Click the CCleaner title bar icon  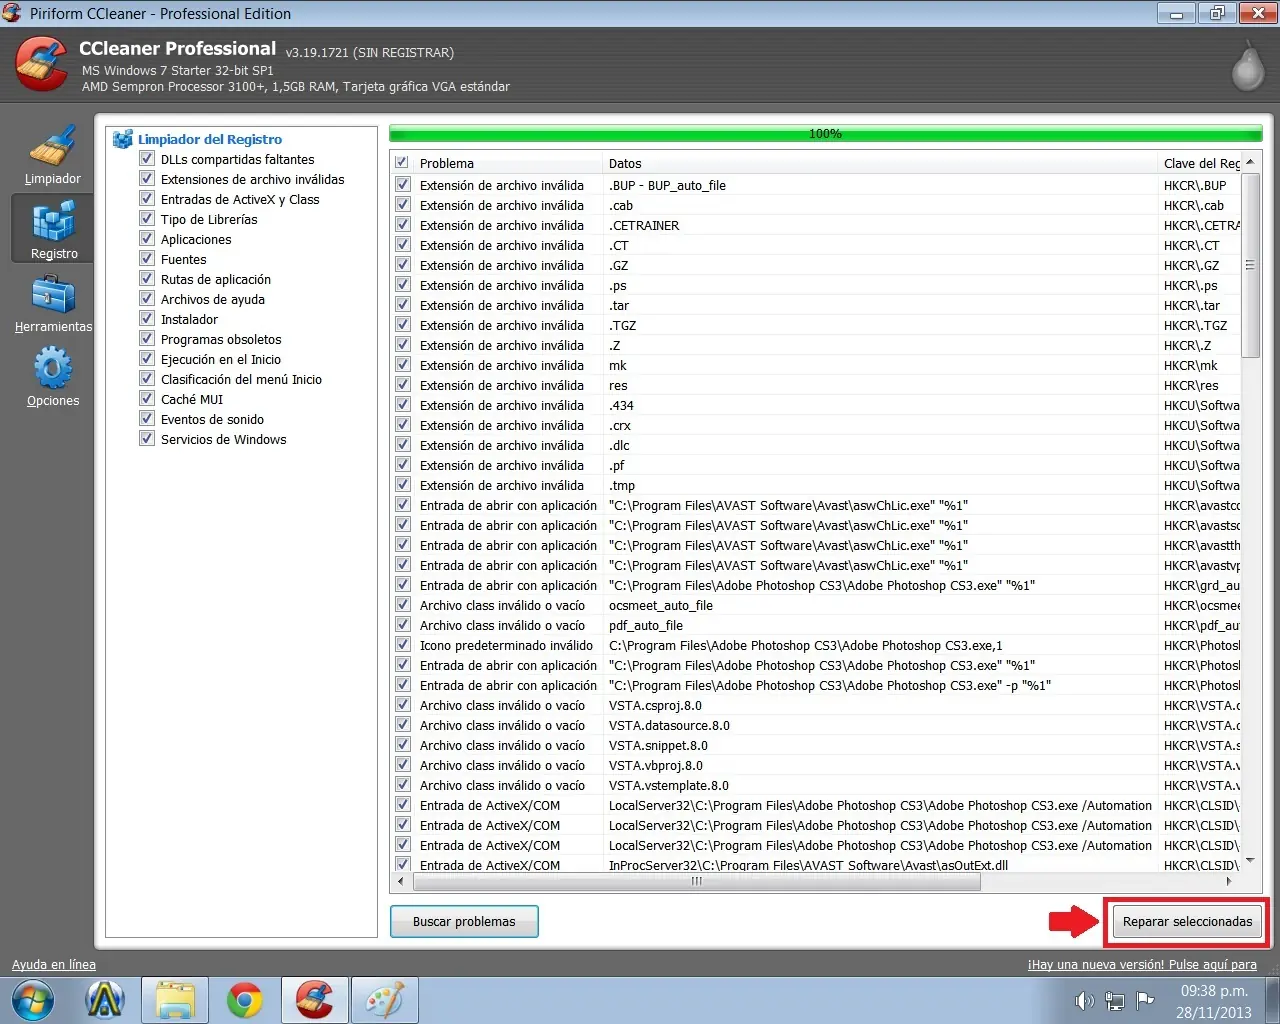pyautogui.click(x=12, y=13)
